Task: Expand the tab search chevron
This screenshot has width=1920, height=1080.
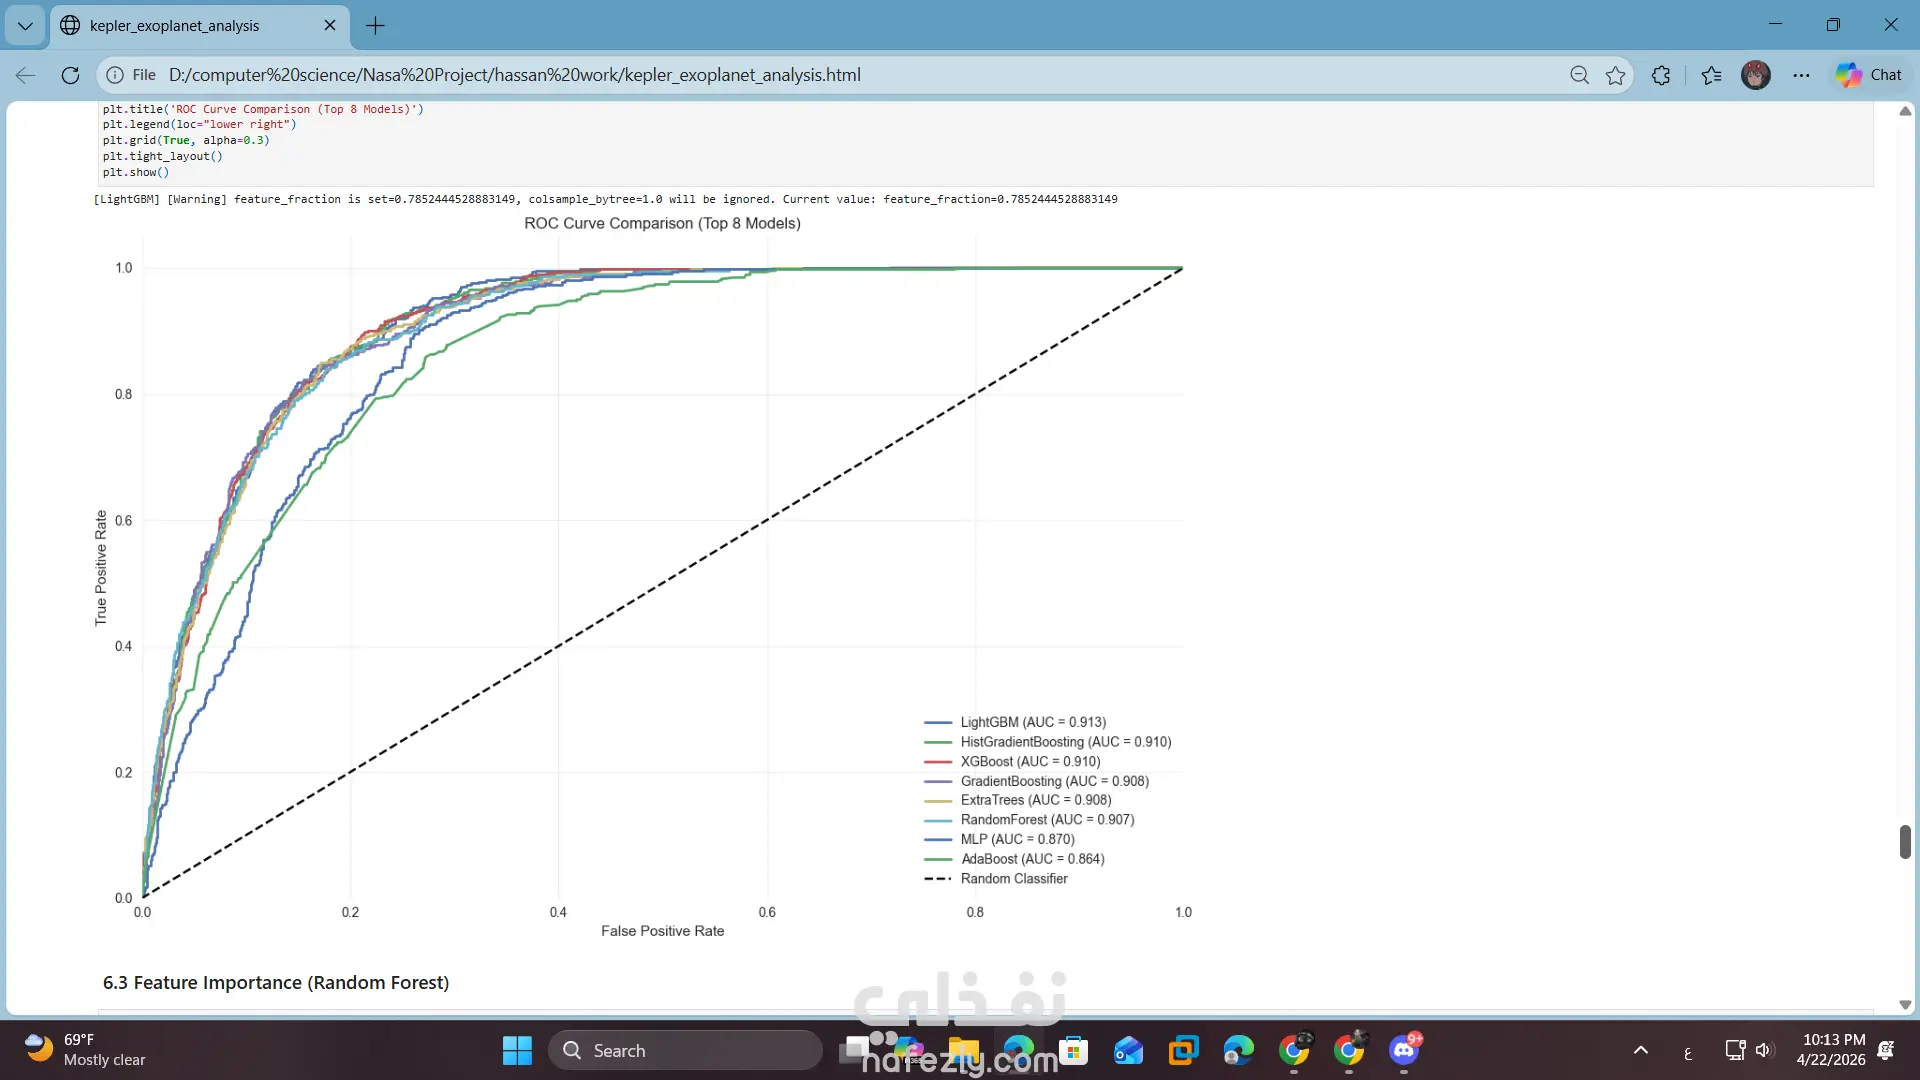Action: pos(25,26)
